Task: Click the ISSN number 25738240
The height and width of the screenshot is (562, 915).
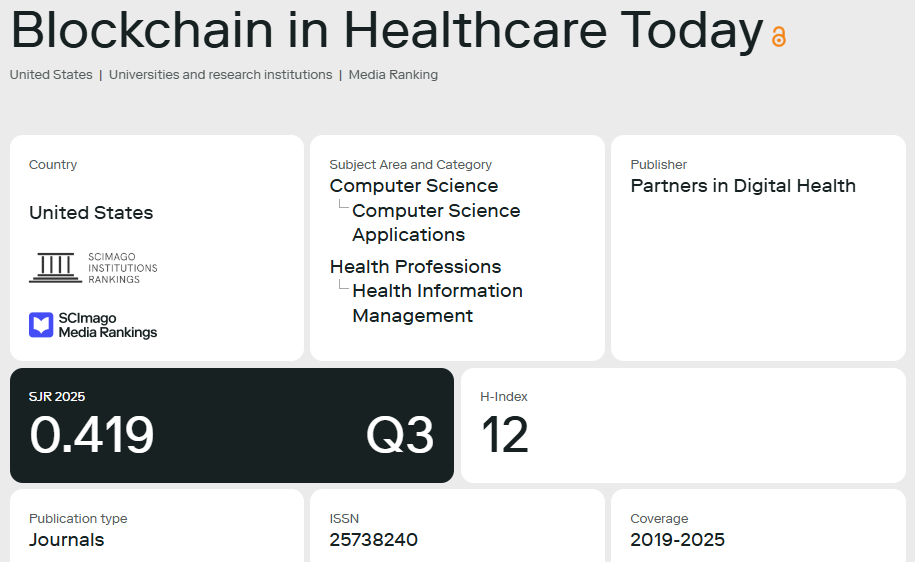Action: click(373, 540)
